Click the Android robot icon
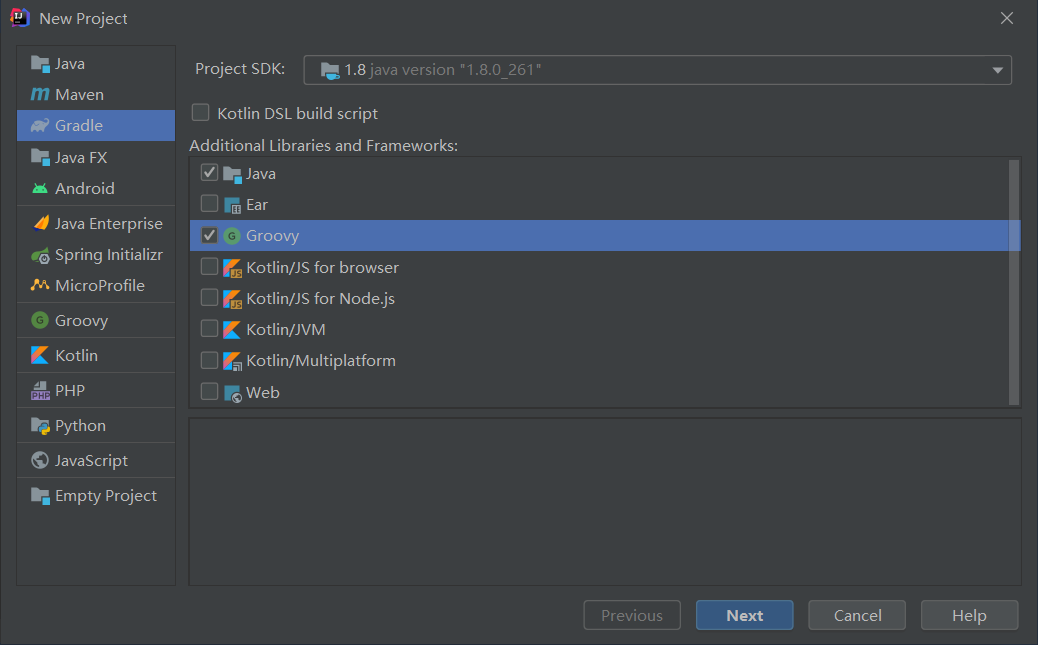Screen dimensions: 1038x645 click(x=40, y=189)
